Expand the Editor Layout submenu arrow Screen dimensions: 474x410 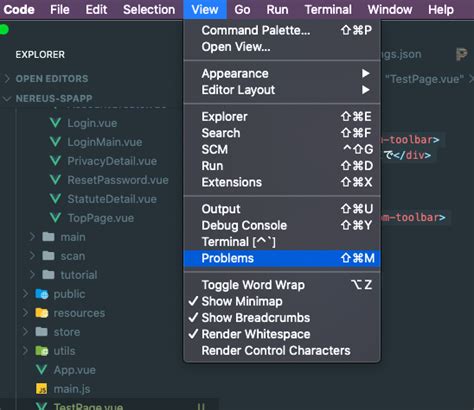(x=366, y=90)
